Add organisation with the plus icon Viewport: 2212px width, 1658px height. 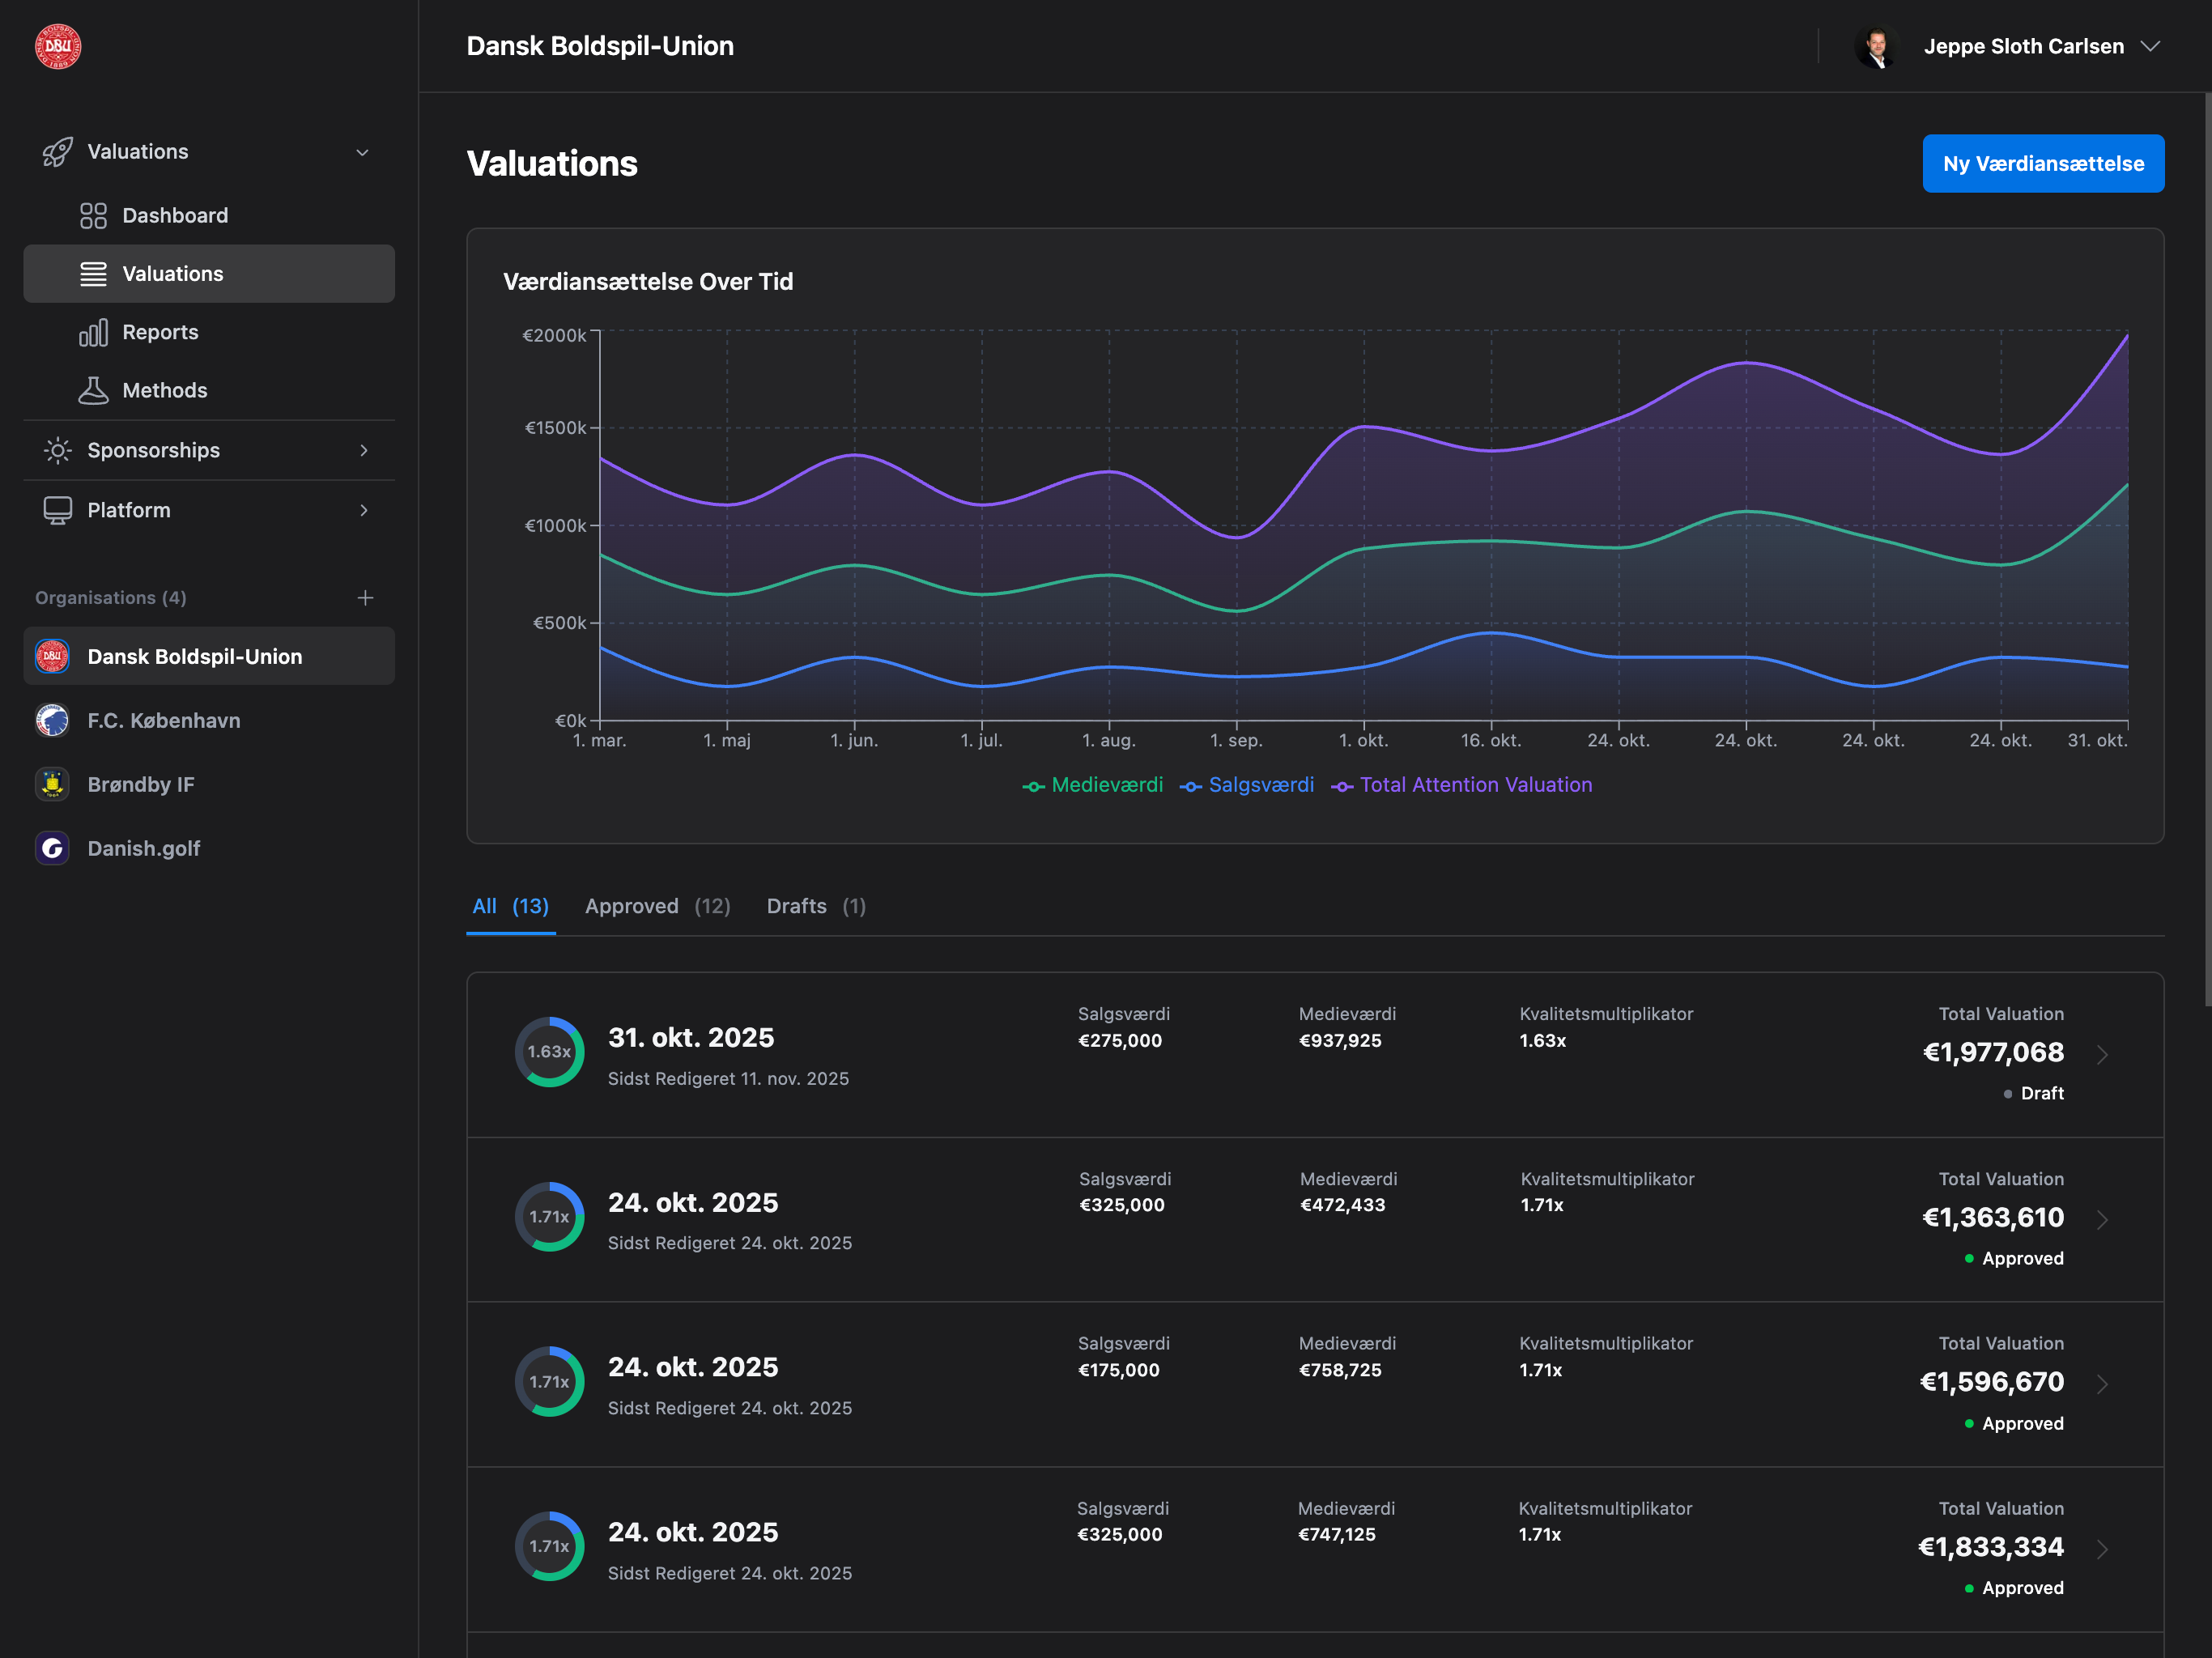(365, 598)
